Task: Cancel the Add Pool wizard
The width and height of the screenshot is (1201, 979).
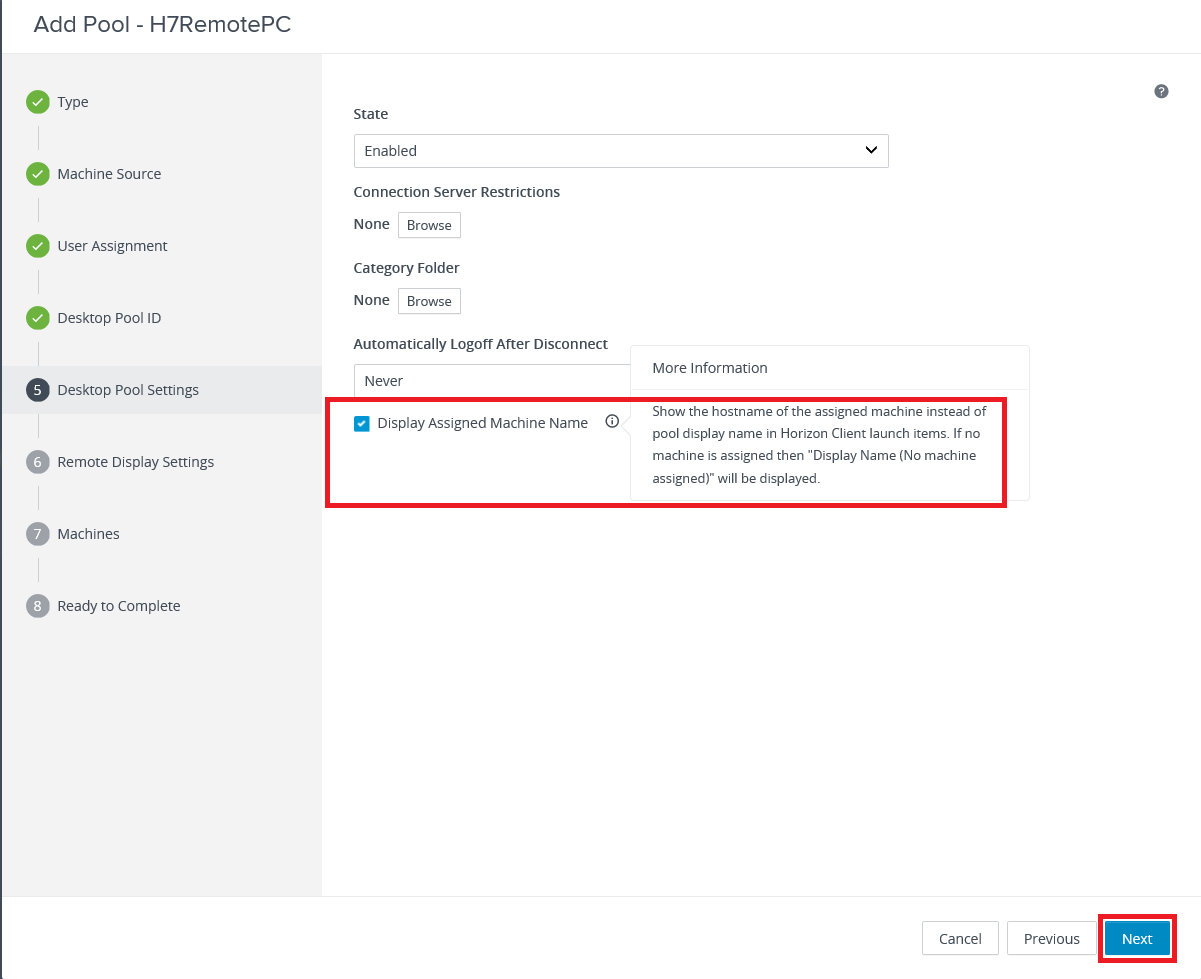Action: coord(960,939)
